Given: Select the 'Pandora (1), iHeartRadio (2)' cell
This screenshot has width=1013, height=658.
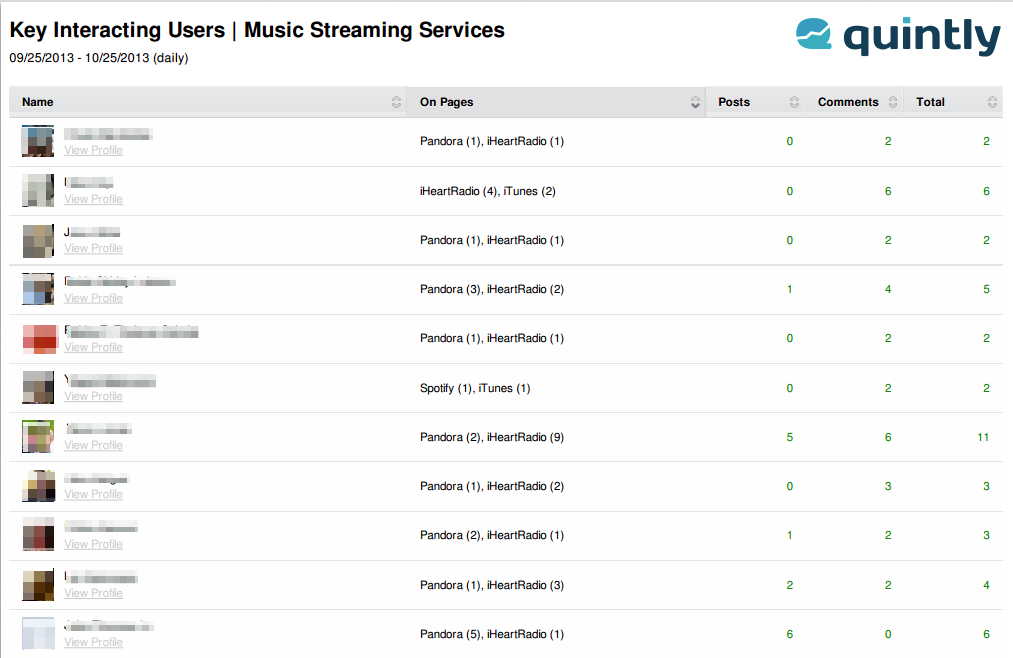Looking at the screenshot, I should coord(492,486).
